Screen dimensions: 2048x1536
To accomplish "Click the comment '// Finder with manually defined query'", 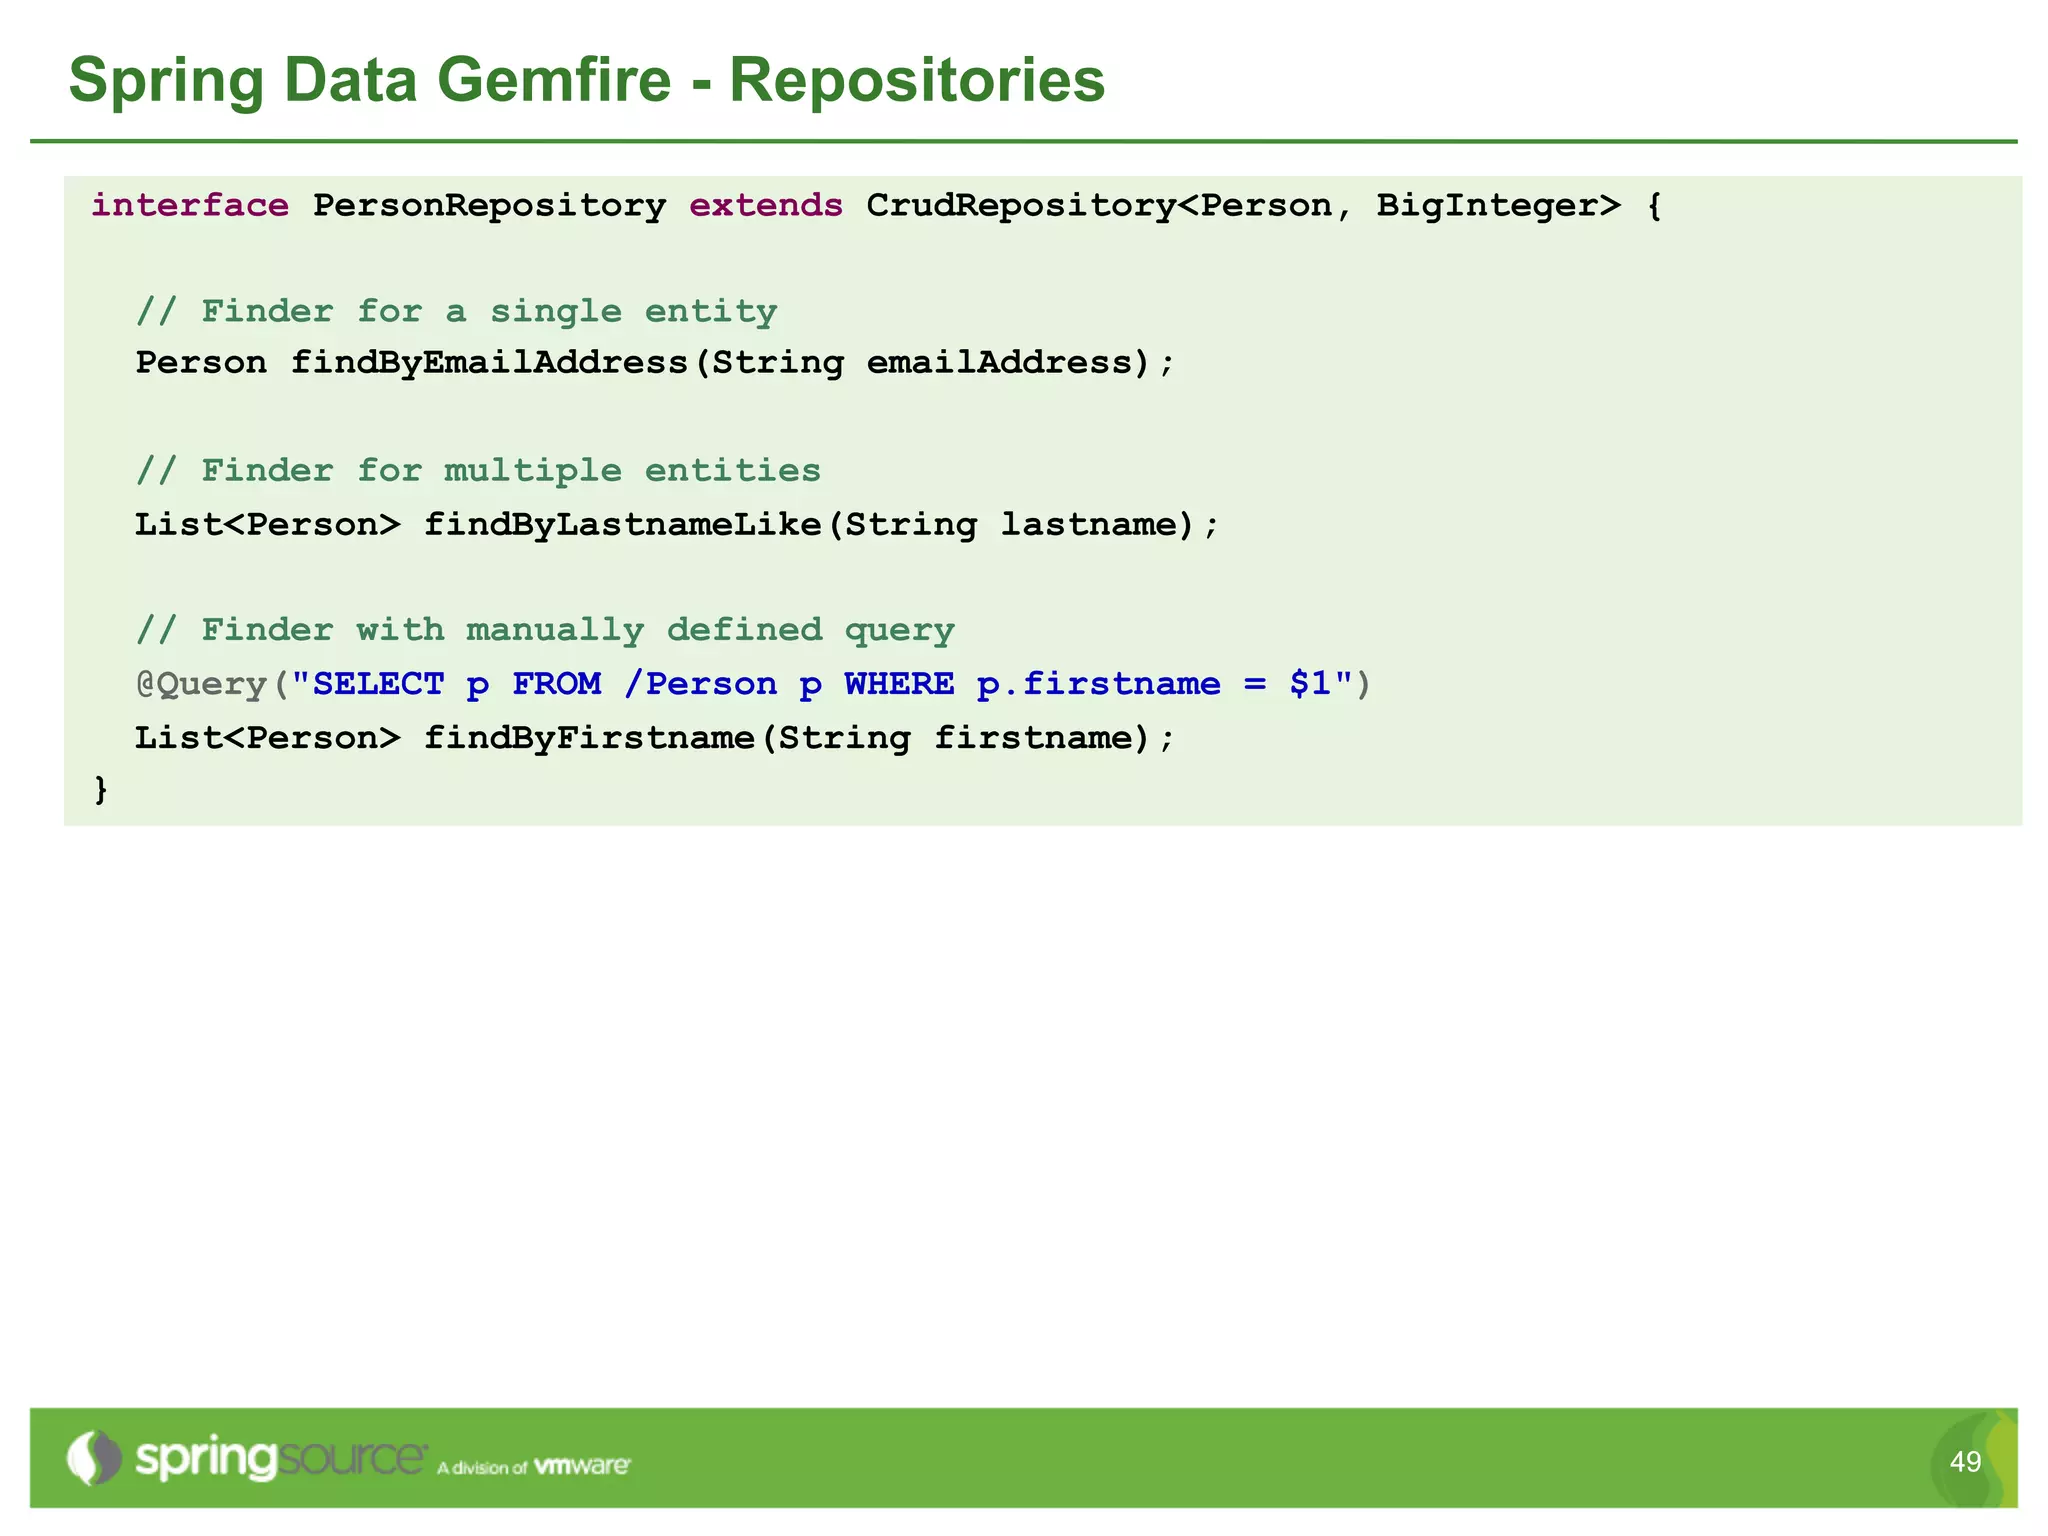I will tap(545, 631).
